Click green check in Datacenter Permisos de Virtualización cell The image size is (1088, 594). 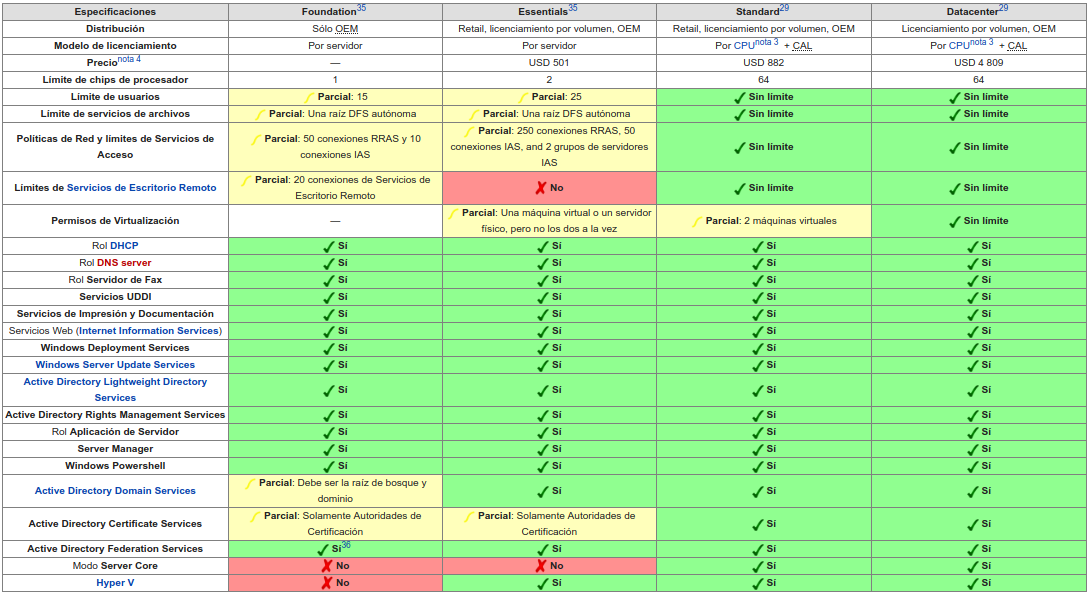click(x=955, y=221)
